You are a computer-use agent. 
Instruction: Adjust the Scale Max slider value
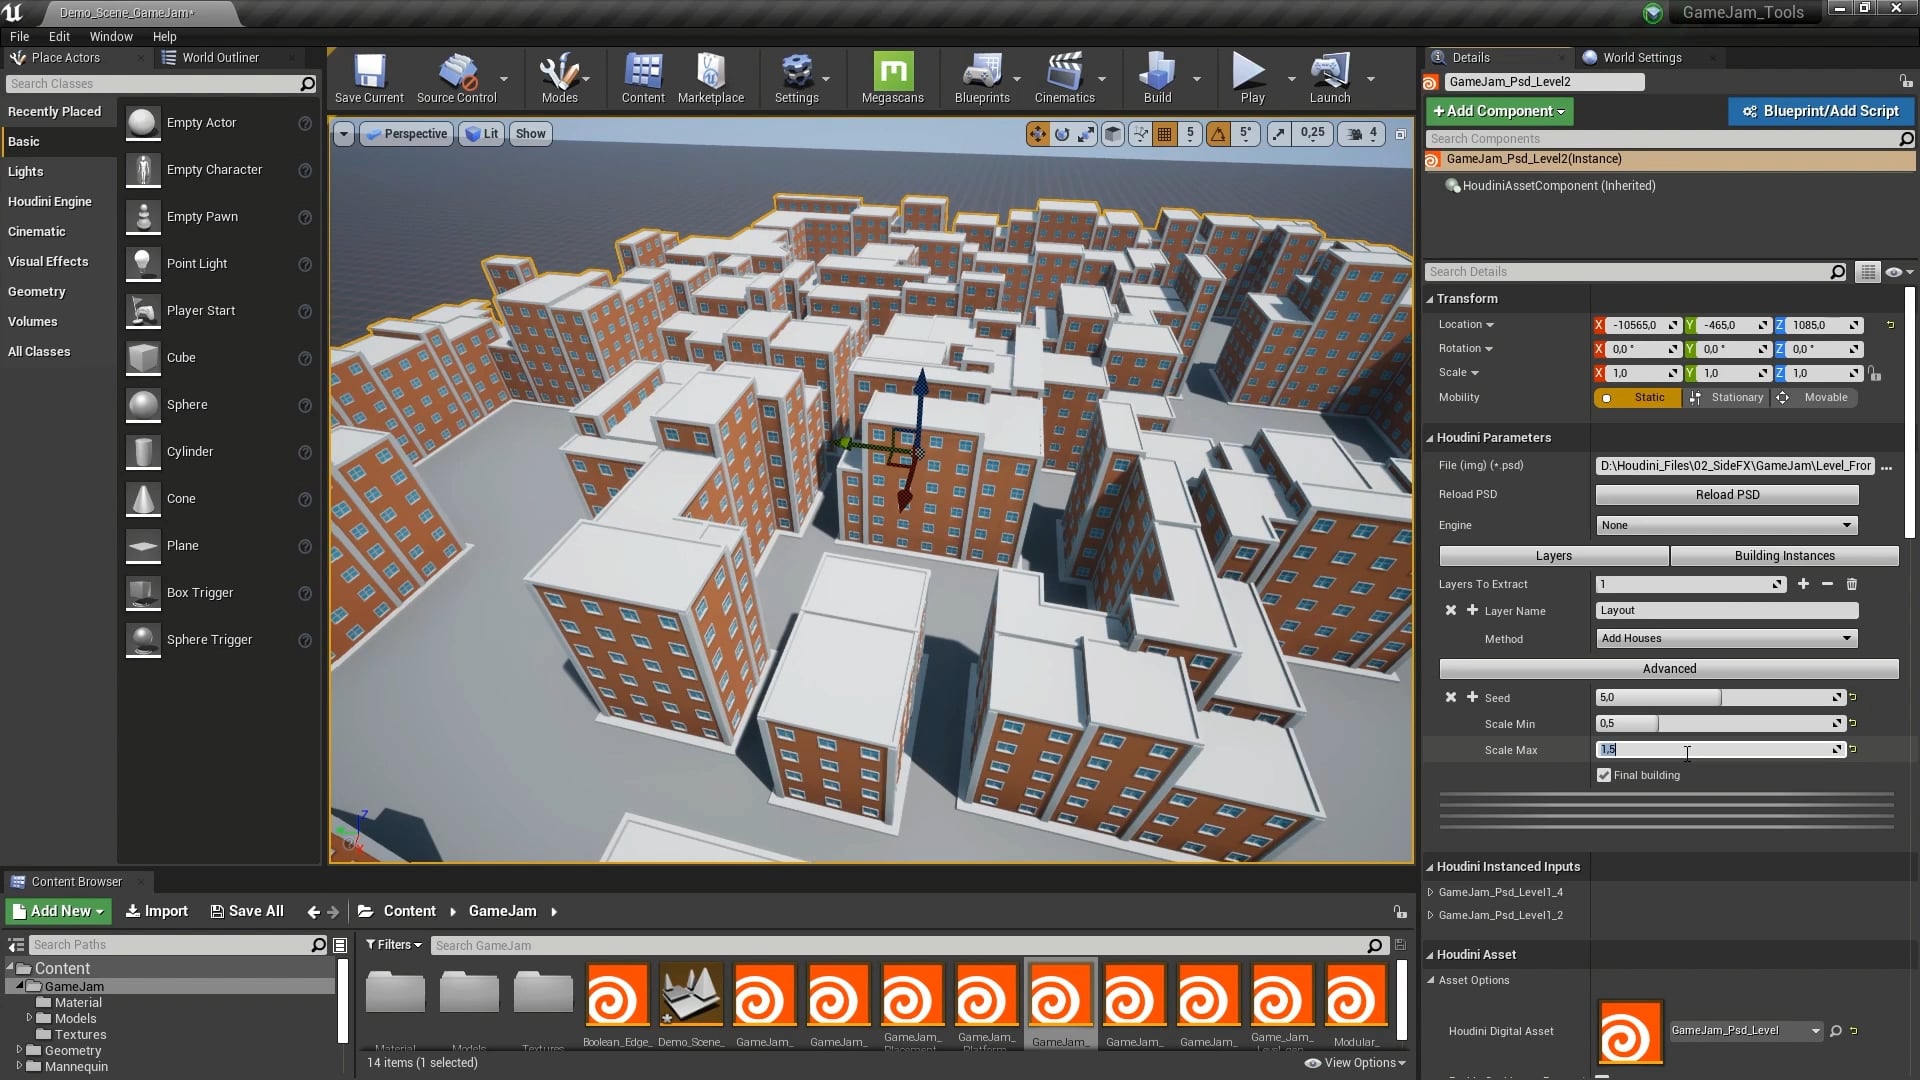click(x=1714, y=749)
